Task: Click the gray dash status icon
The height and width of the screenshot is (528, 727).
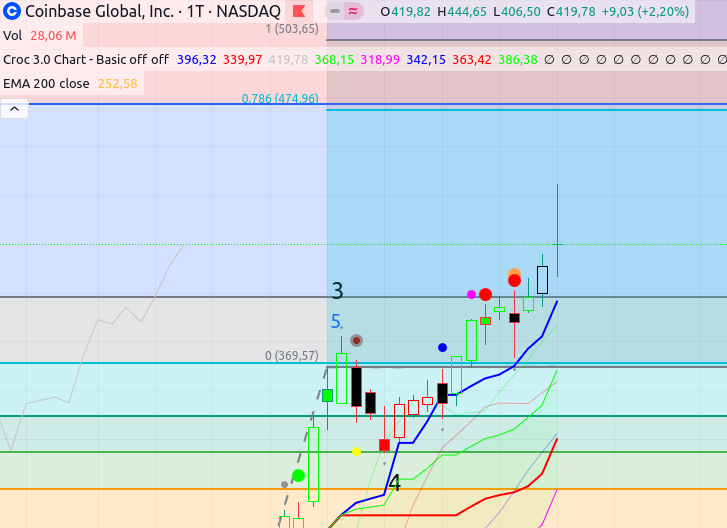Action: pos(334,12)
